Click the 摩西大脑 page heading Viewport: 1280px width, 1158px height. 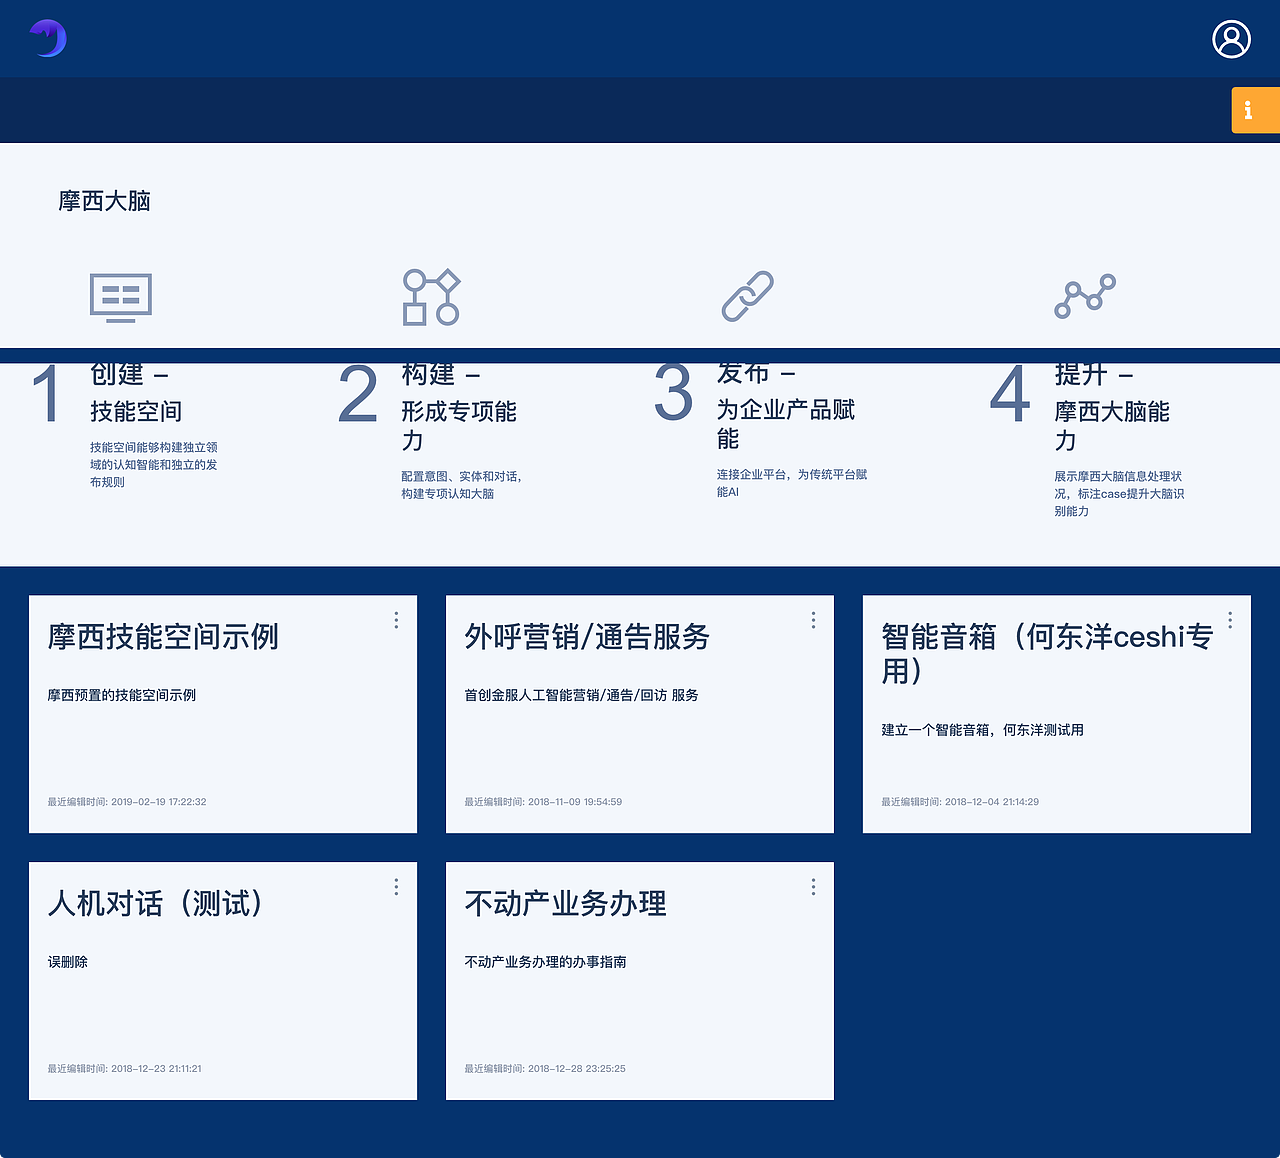coord(106,201)
